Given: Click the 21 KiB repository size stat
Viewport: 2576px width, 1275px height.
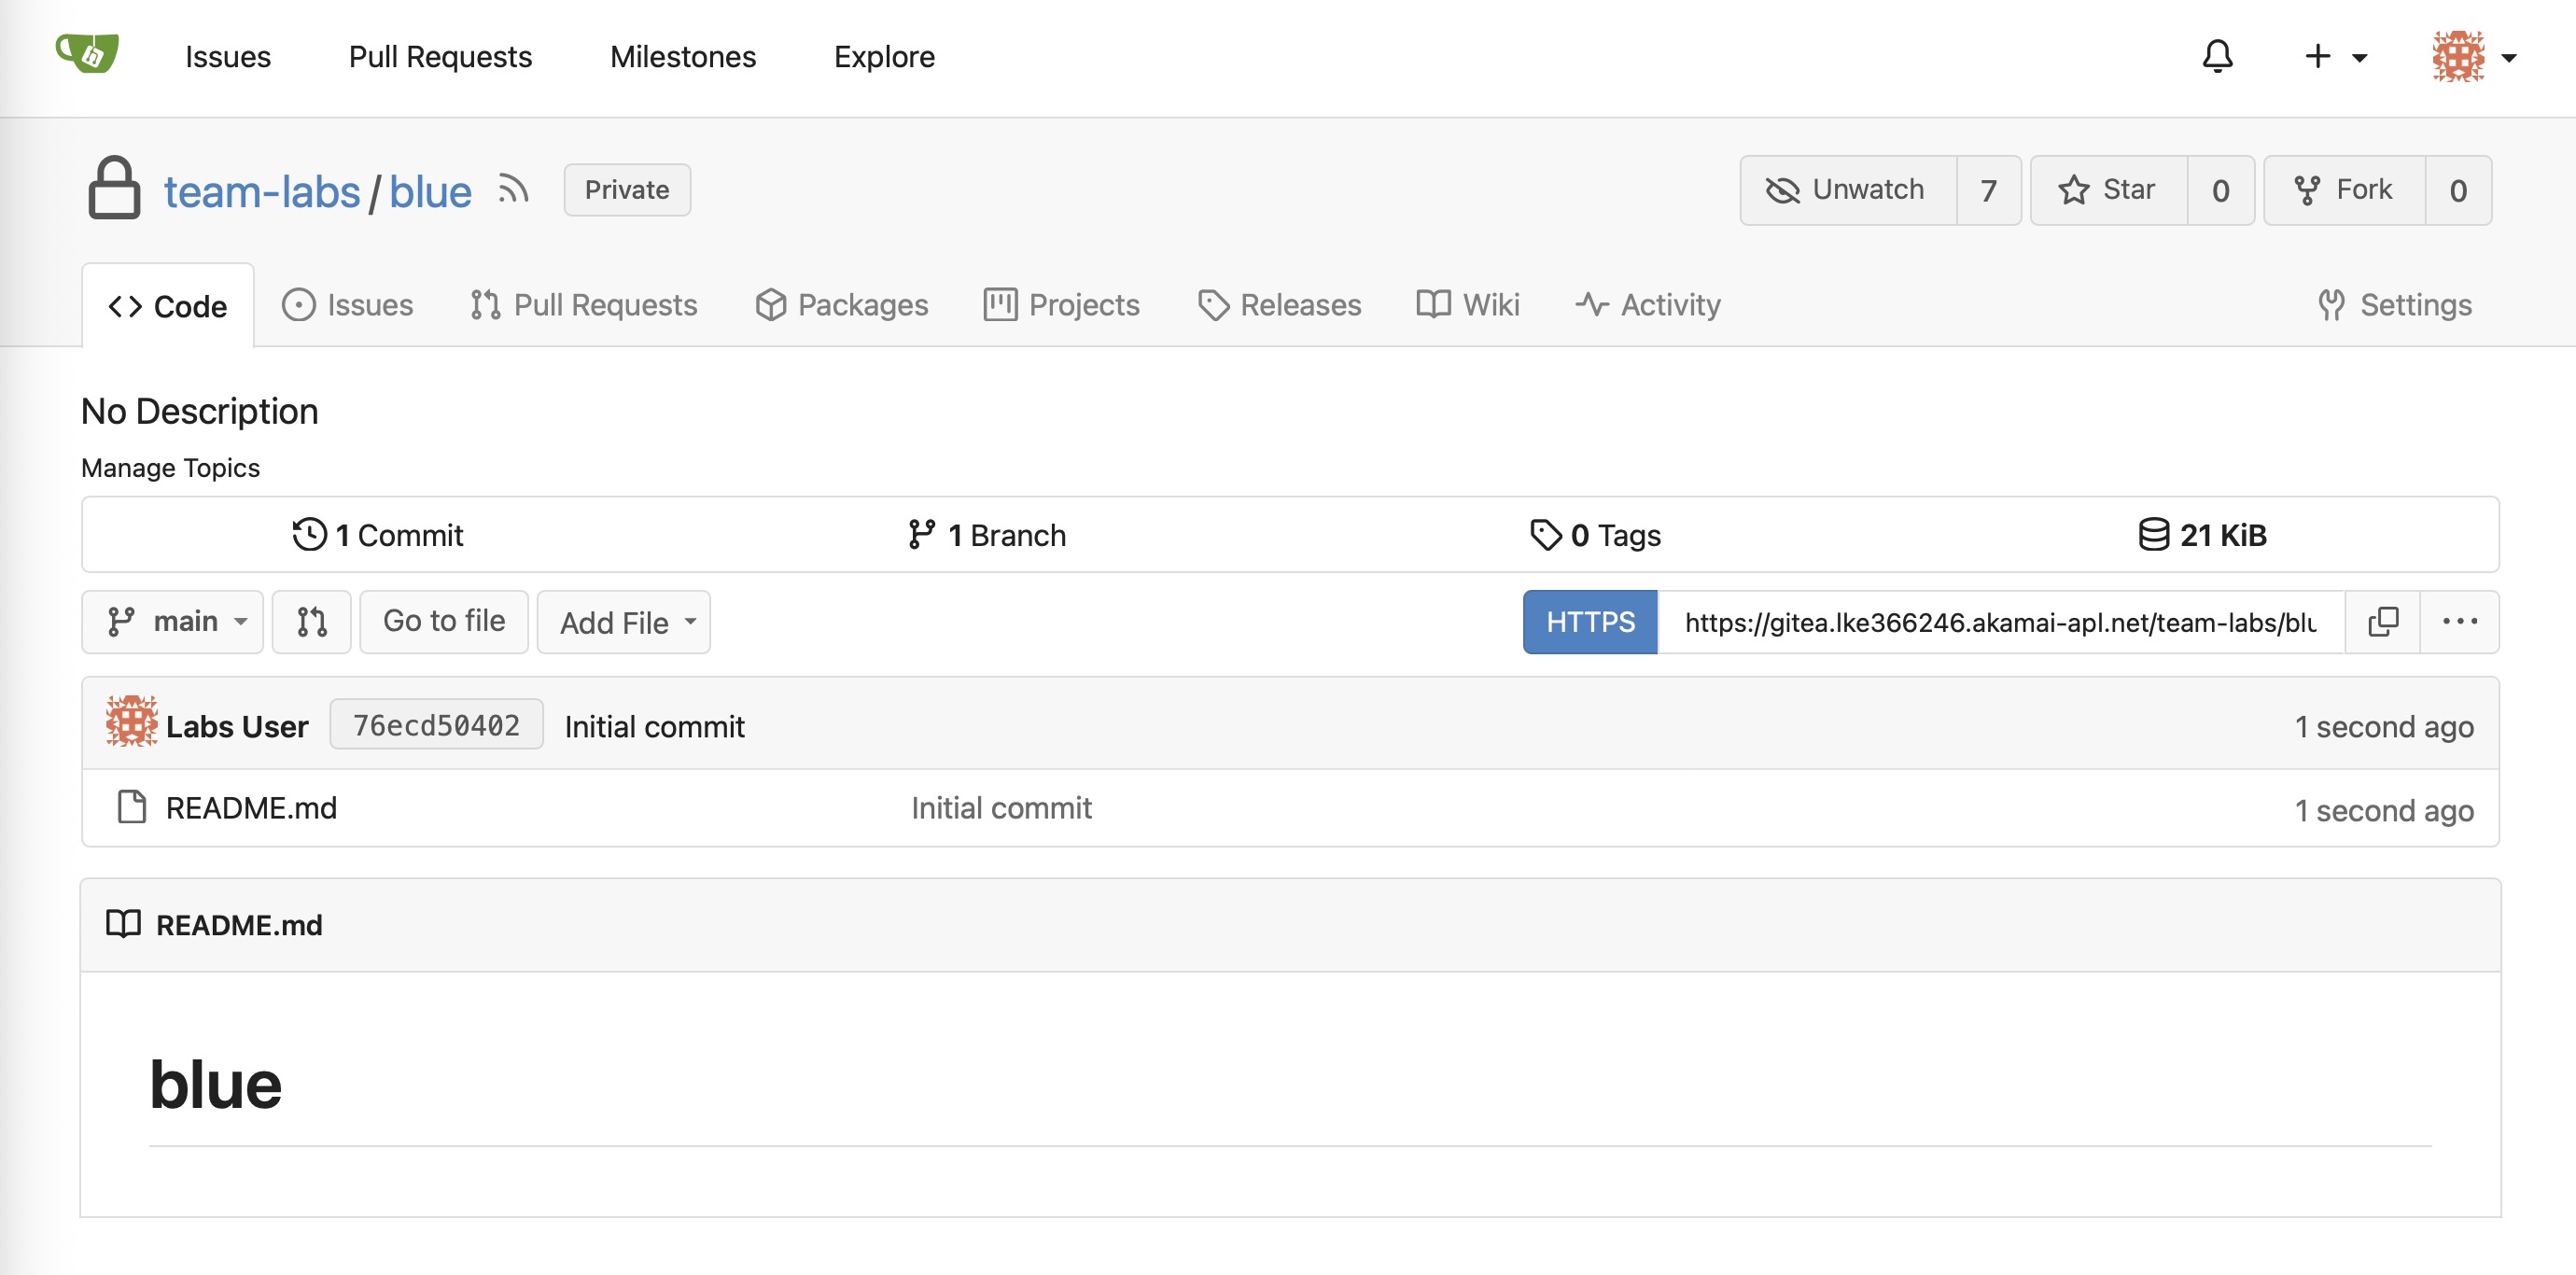Looking at the screenshot, I should point(2202,535).
